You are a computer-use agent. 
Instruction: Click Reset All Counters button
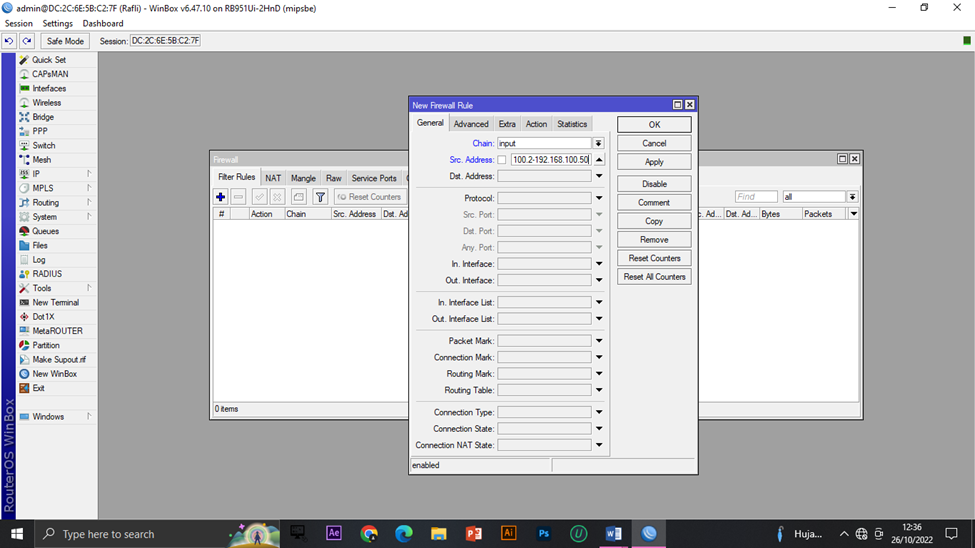(654, 277)
